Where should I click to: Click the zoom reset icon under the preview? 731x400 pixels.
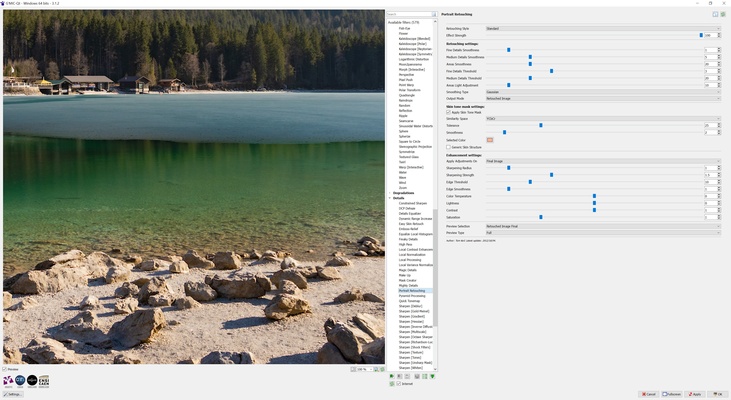(x=382, y=369)
